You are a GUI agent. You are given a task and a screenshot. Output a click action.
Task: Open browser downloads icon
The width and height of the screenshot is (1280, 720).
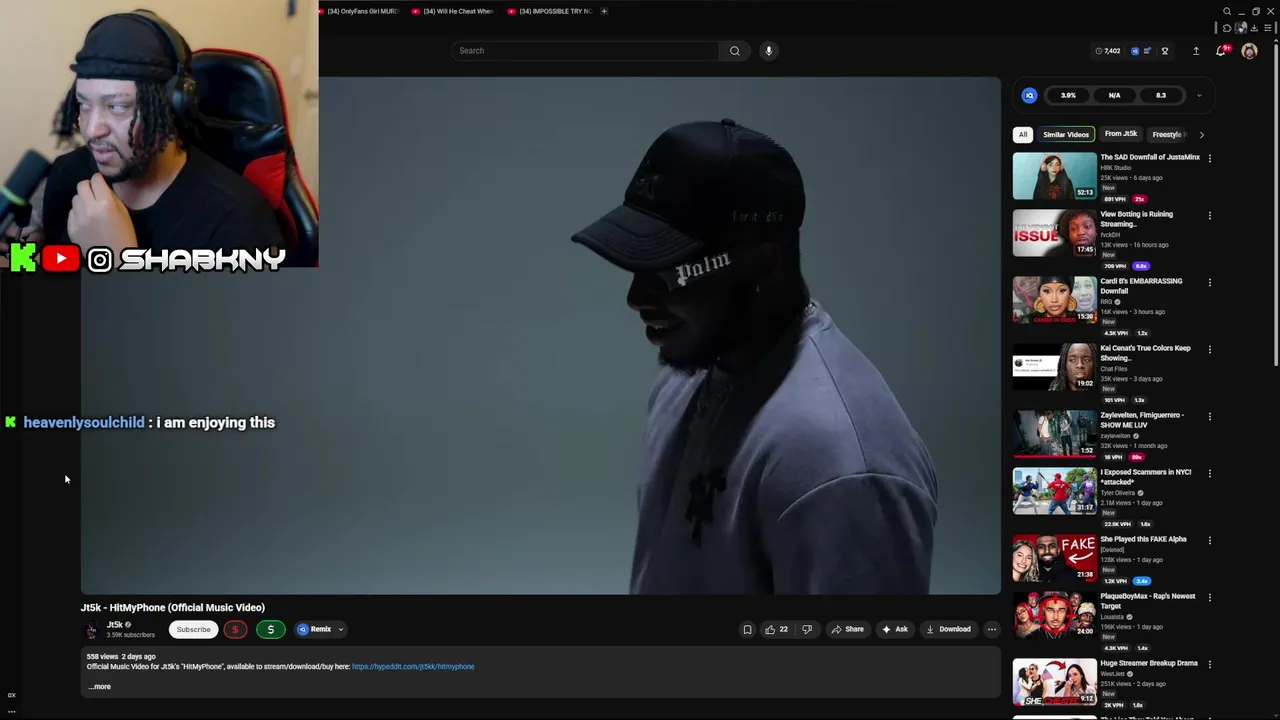tap(1254, 28)
